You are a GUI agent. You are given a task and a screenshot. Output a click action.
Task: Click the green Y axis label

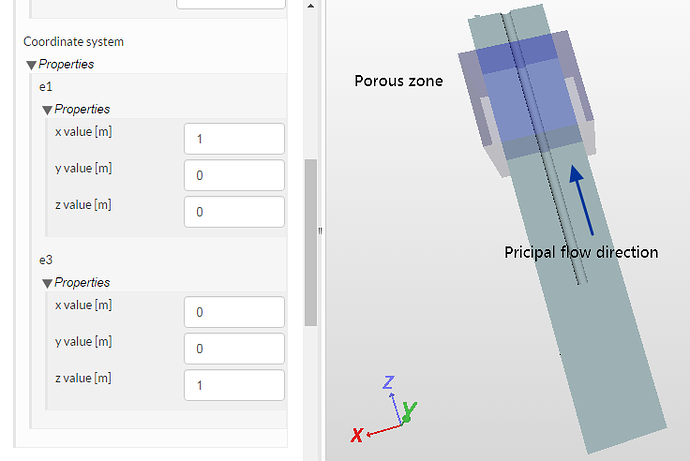pyautogui.click(x=410, y=409)
